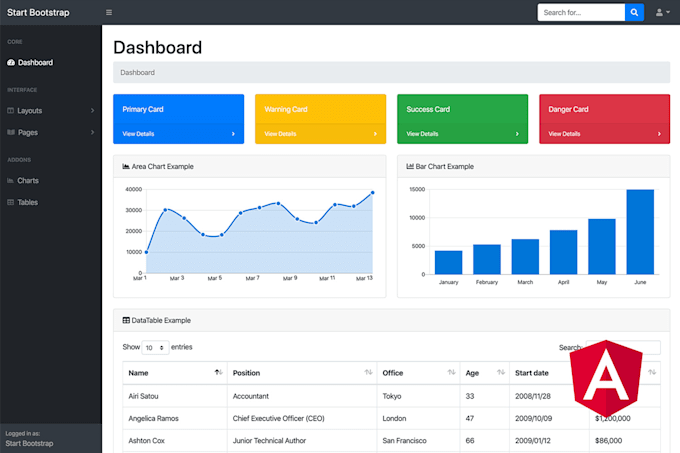View Details on the Primary Card

139,133
